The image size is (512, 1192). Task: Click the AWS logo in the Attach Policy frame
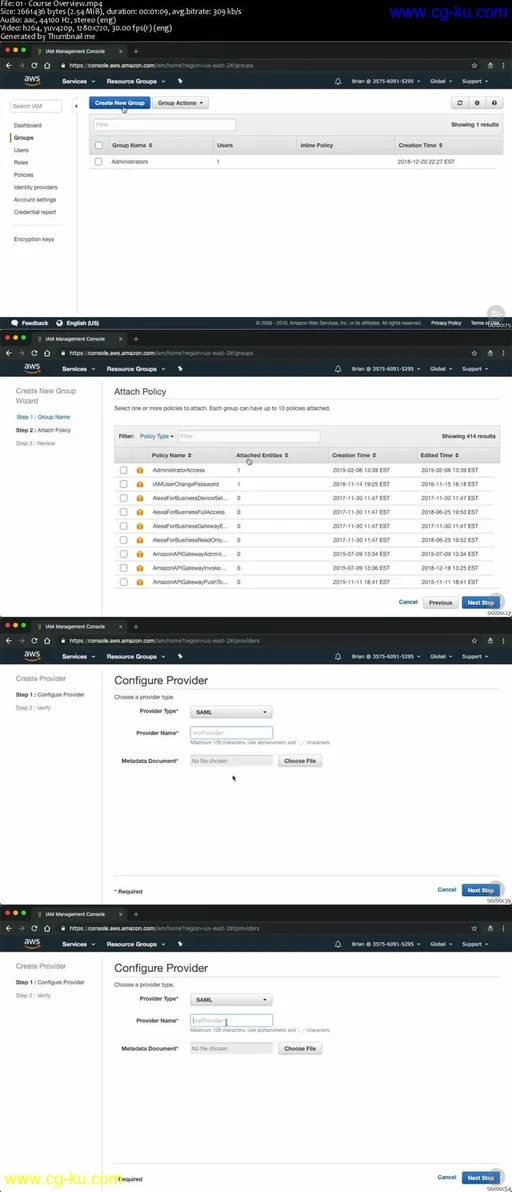coord(32,368)
